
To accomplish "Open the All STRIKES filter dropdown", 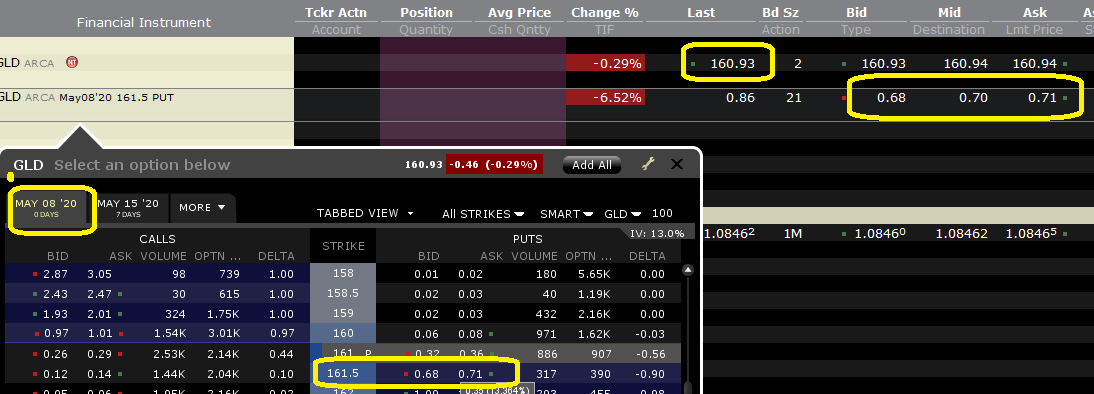I will coord(483,214).
